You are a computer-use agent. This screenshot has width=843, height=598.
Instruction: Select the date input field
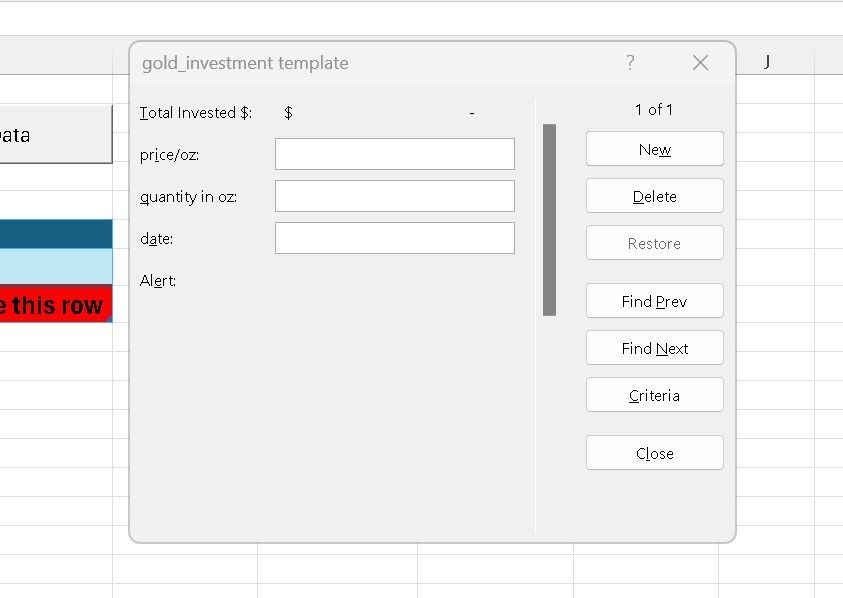pyautogui.click(x=394, y=237)
